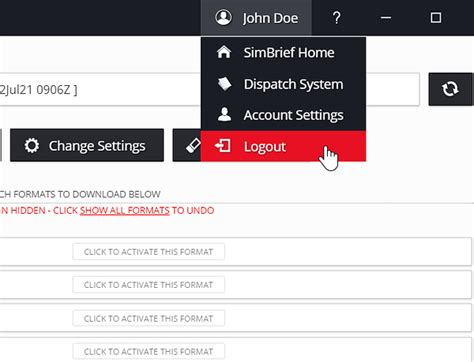This screenshot has width=474, height=362.
Task: Click the eraser icon button
Action: [187, 145]
